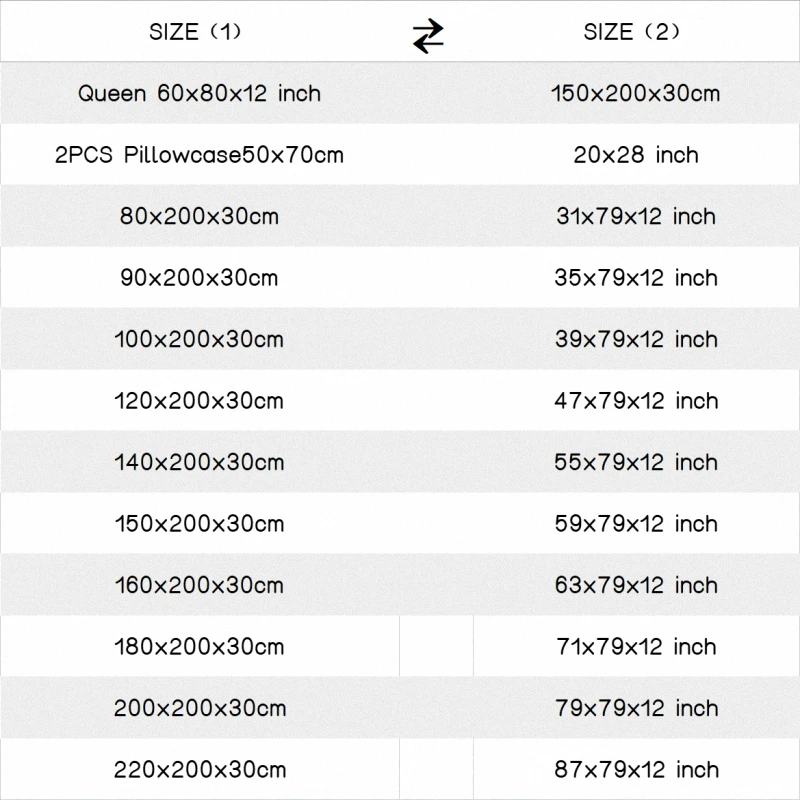The width and height of the screenshot is (800, 800).
Task: Select the 220x200x30cm size cell
Action: click(x=200, y=770)
